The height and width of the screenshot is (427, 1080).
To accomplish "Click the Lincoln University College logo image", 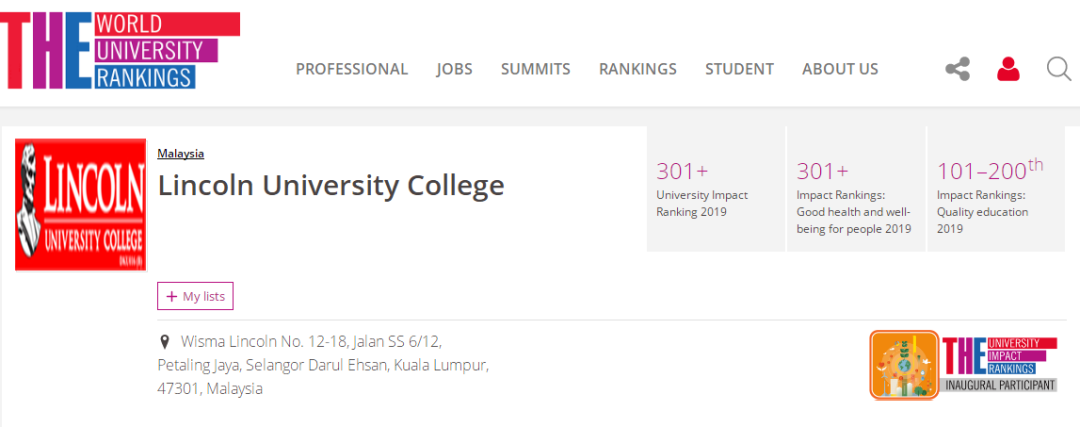I will click(81, 205).
